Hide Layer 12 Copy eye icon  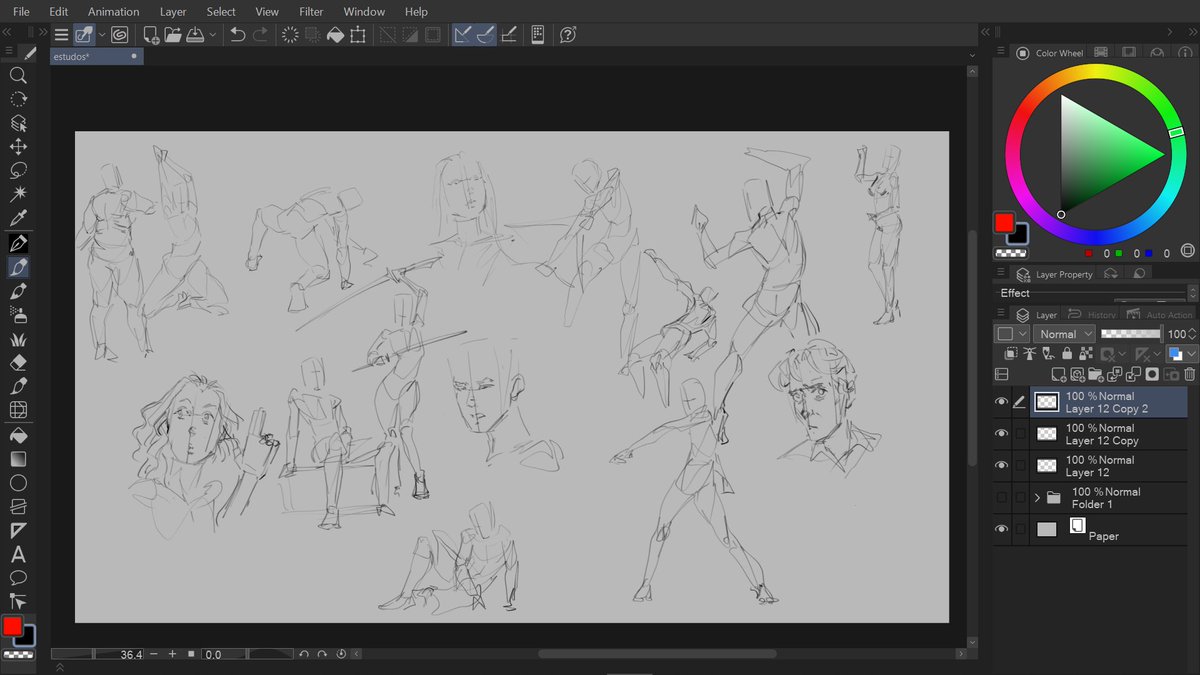(x=1001, y=434)
